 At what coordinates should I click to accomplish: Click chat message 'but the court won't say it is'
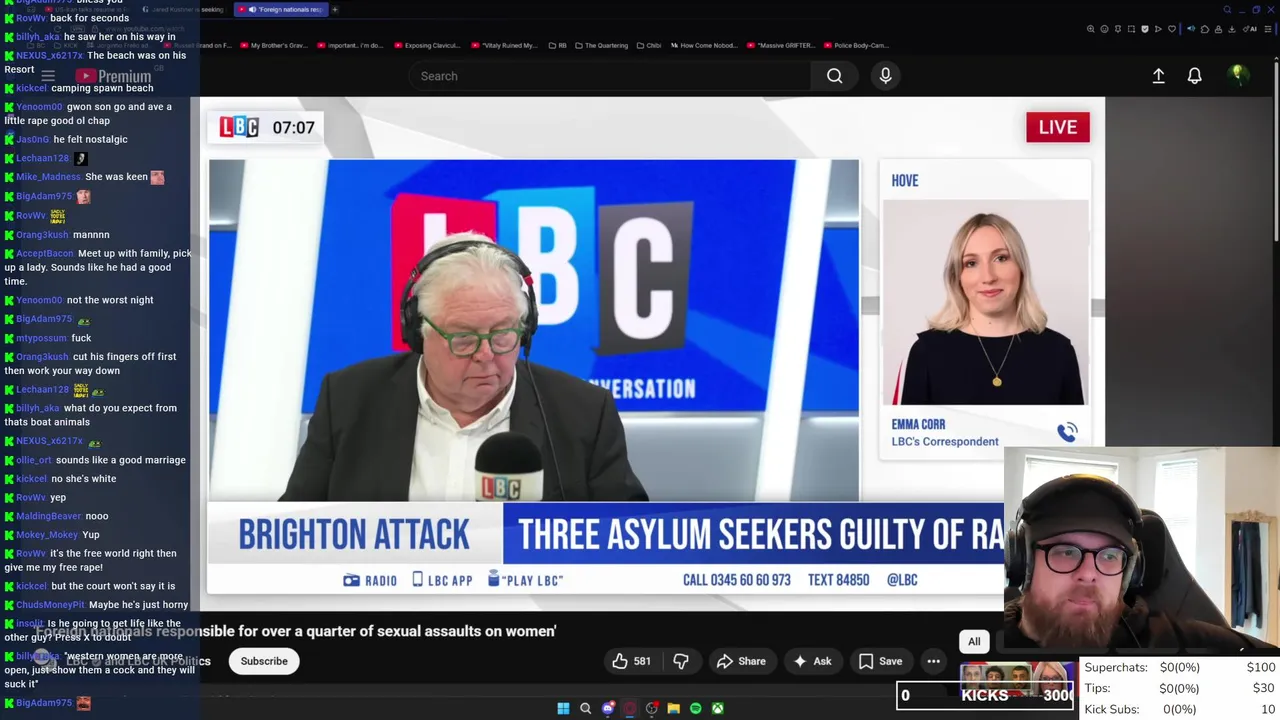[x=113, y=586]
